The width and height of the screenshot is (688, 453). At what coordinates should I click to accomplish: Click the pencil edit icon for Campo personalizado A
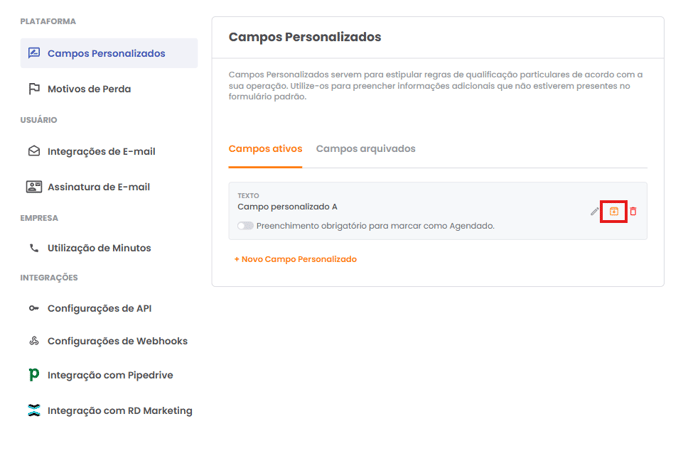click(595, 212)
